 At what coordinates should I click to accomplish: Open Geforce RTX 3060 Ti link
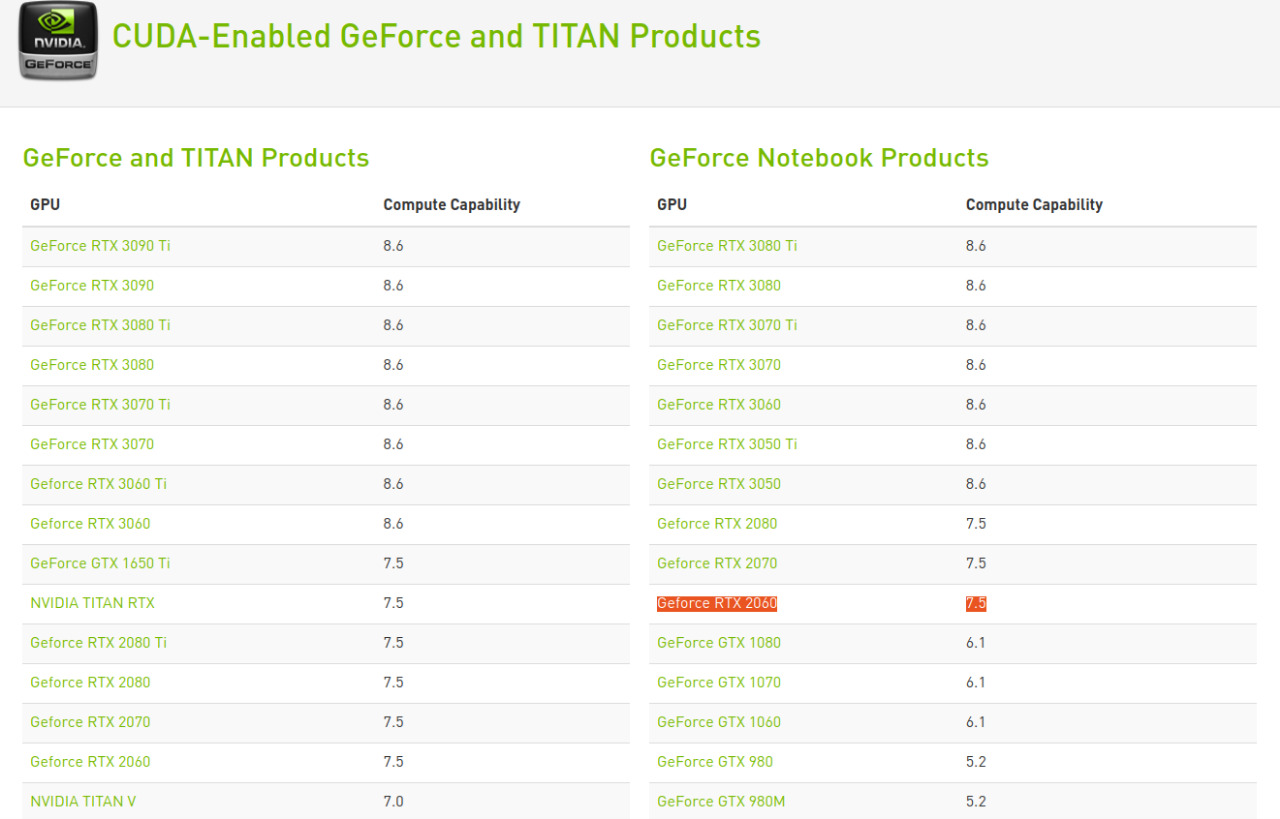coord(98,484)
